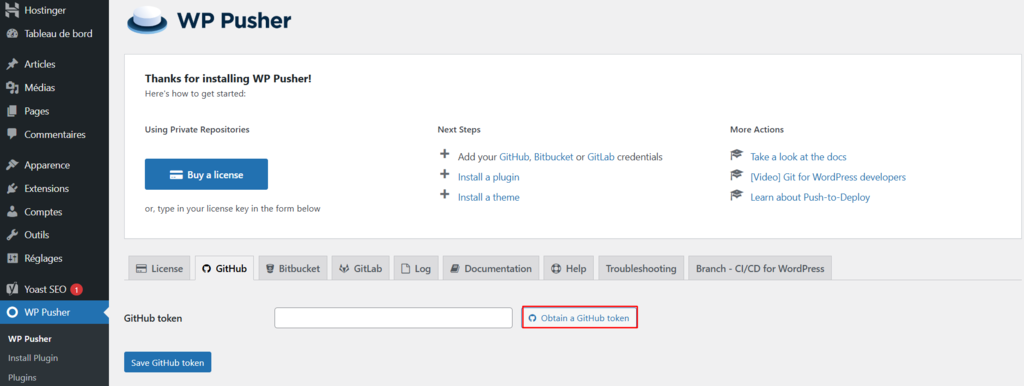The height and width of the screenshot is (386, 1024).
Task: Select the WP Pusher submenu entry
Action: click(29, 339)
